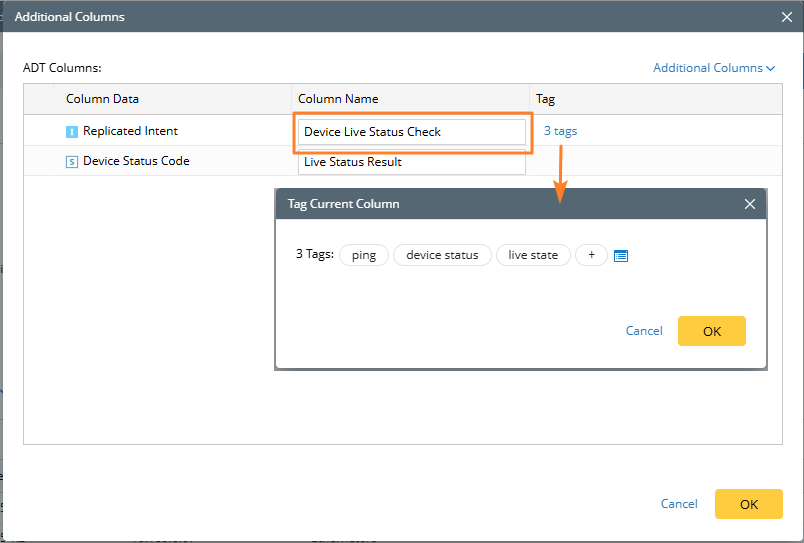Click the Device Live Status Check name field
The width and height of the screenshot is (804, 543).
(x=411, y=132)
